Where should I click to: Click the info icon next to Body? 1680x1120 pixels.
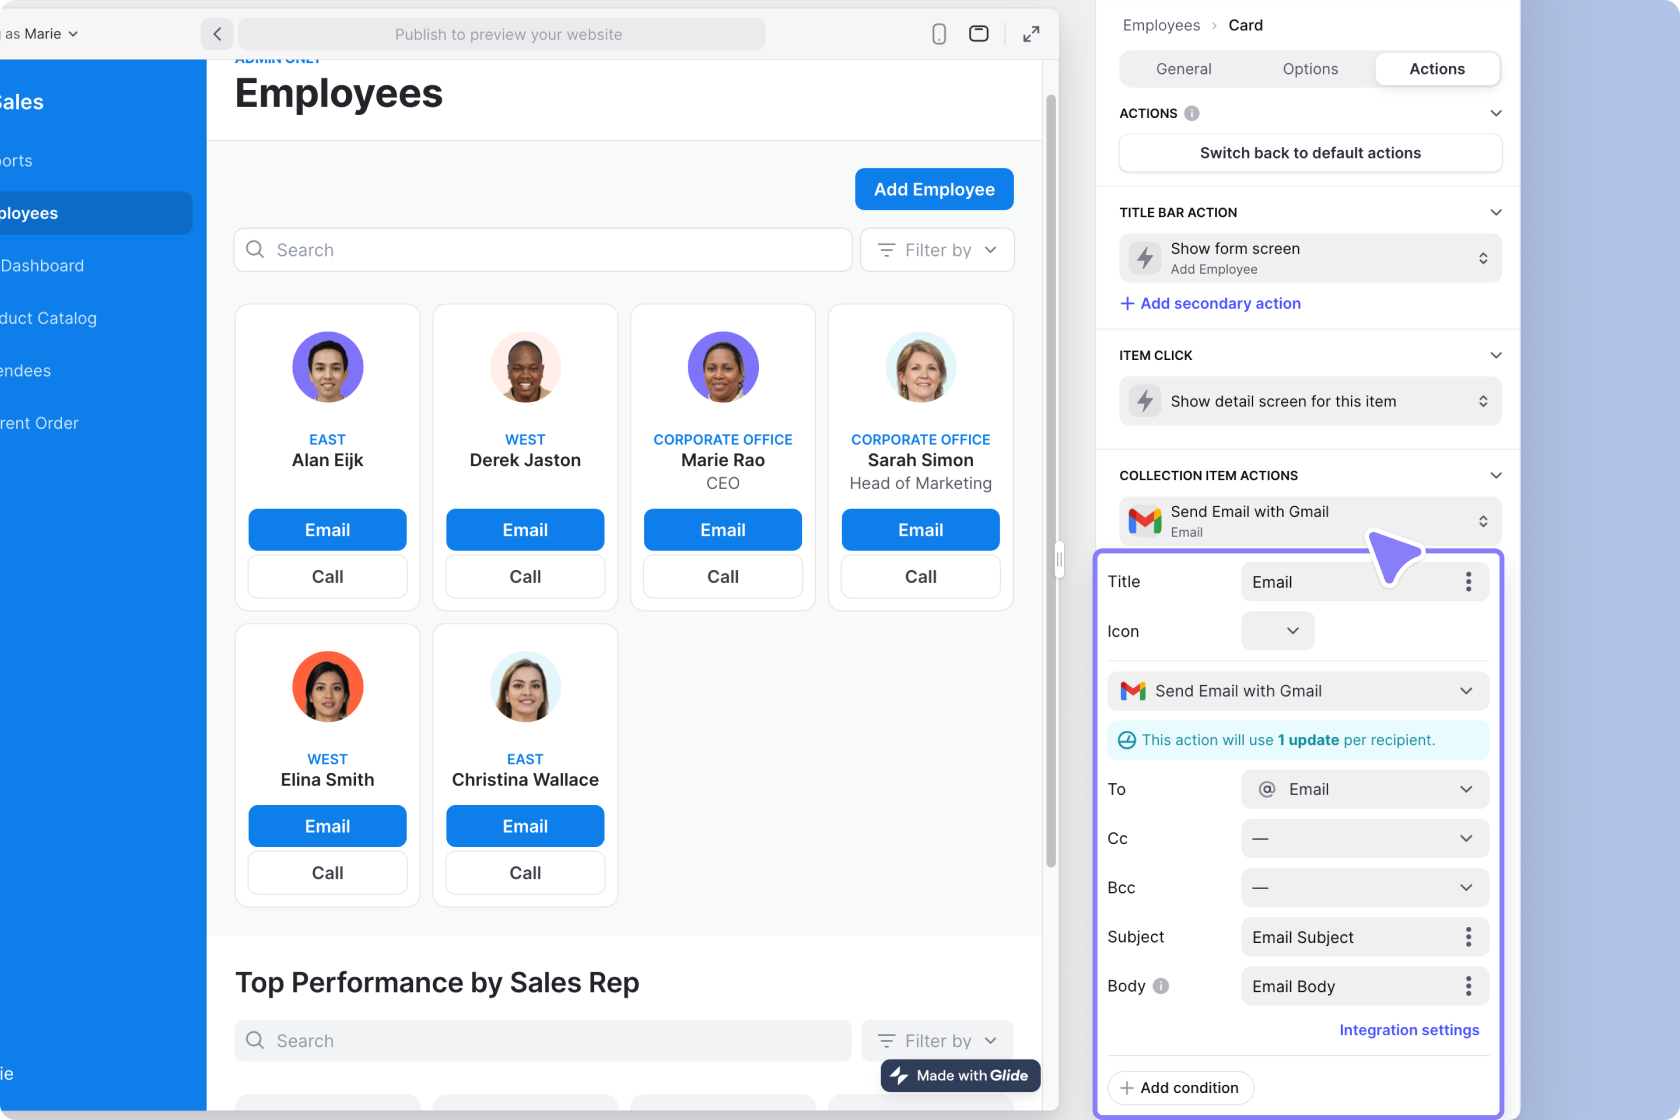1160,986
